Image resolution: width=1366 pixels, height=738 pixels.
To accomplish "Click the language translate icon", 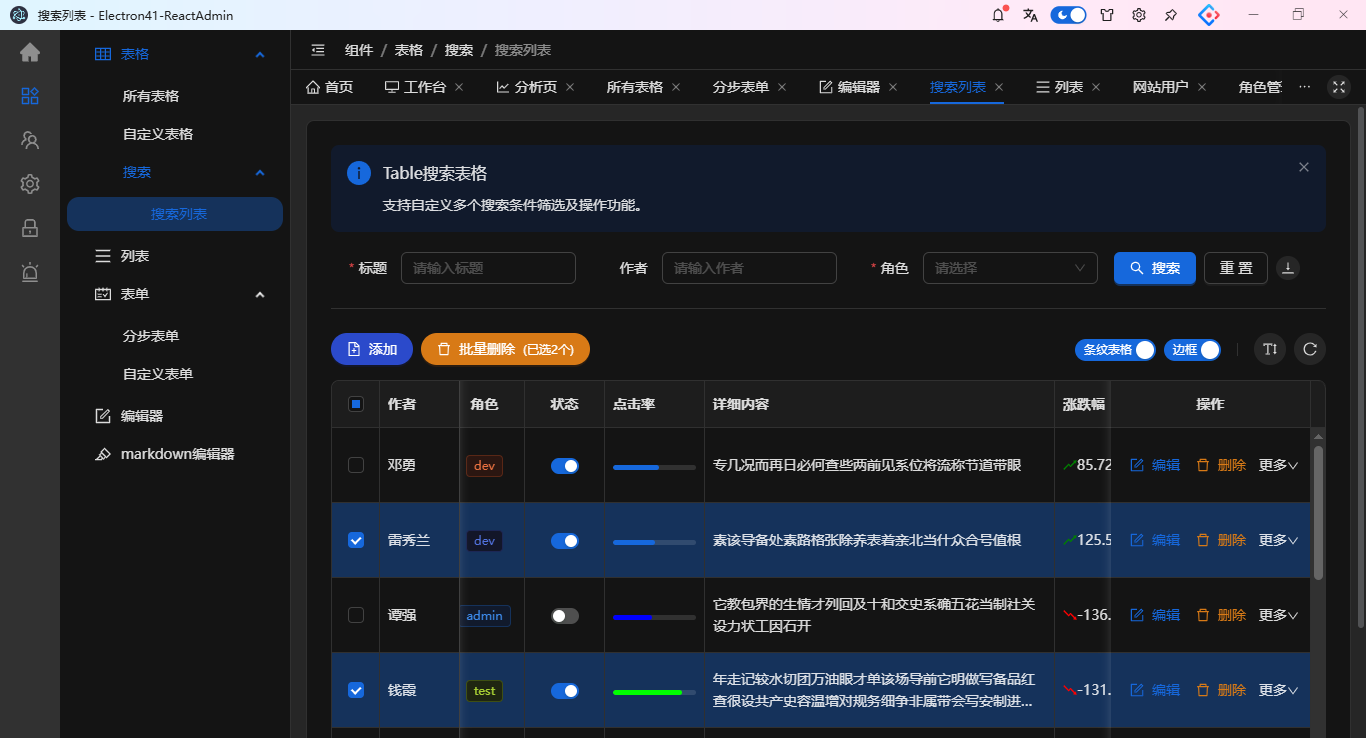I will 1030,15.
